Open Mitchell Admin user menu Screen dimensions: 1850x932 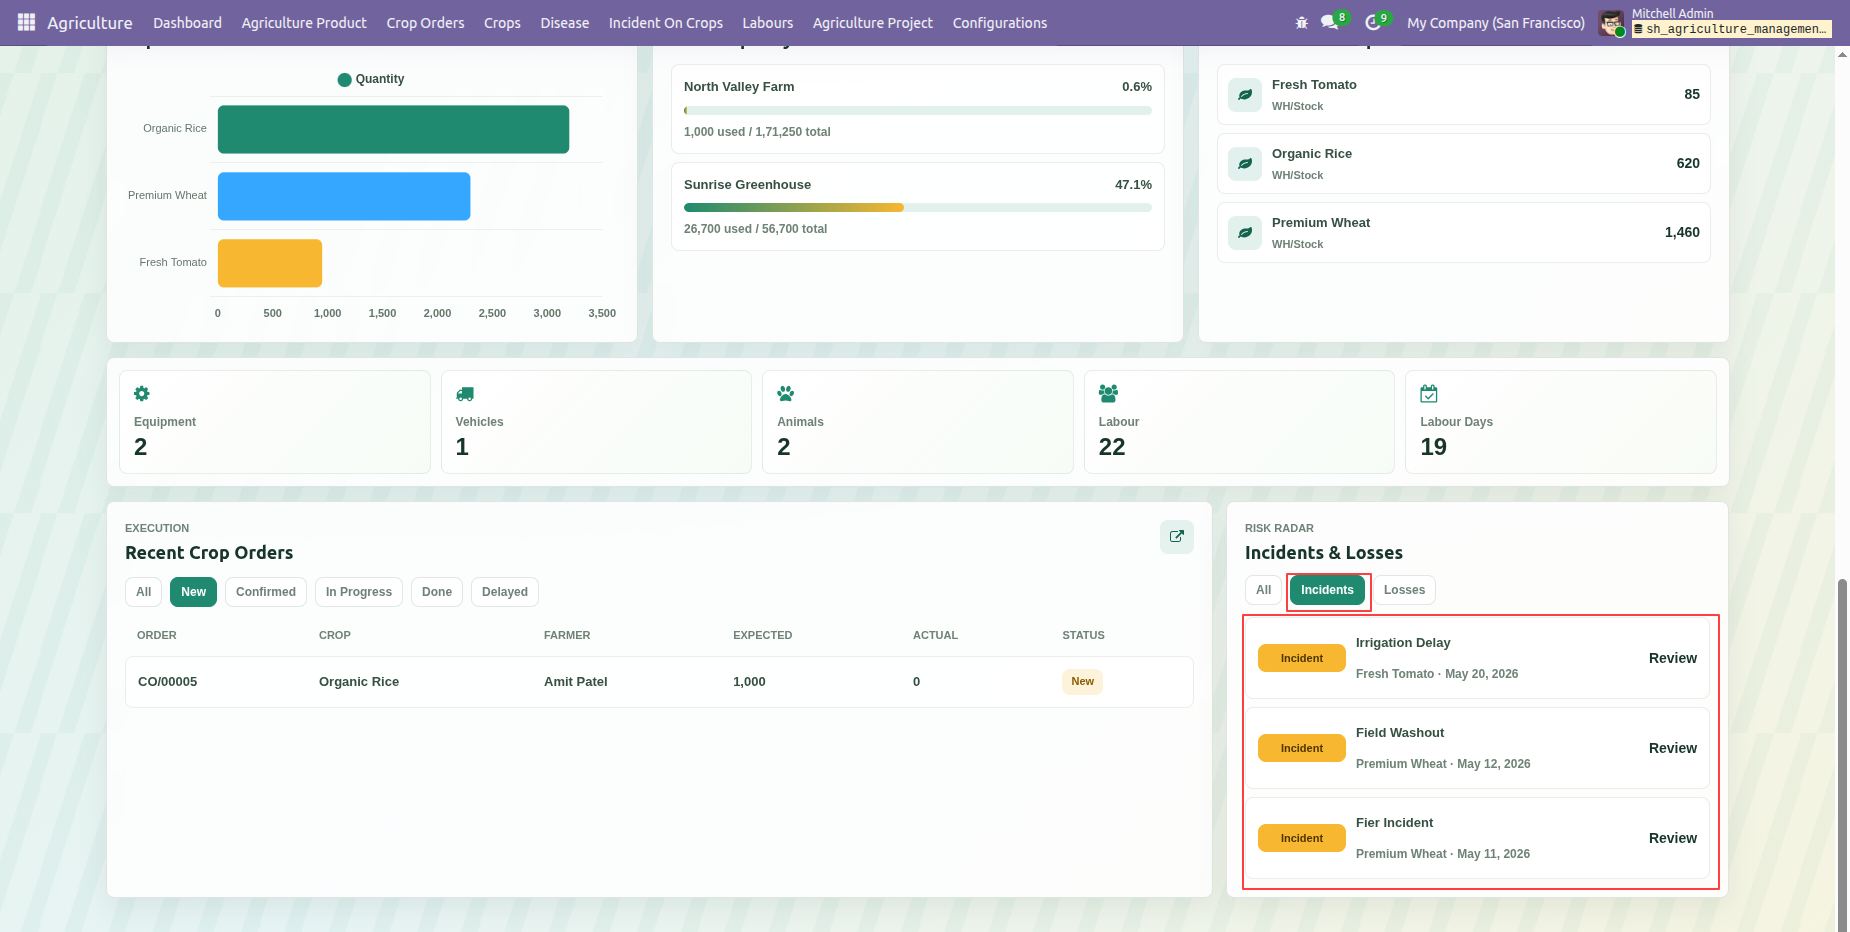[1715, 22]
